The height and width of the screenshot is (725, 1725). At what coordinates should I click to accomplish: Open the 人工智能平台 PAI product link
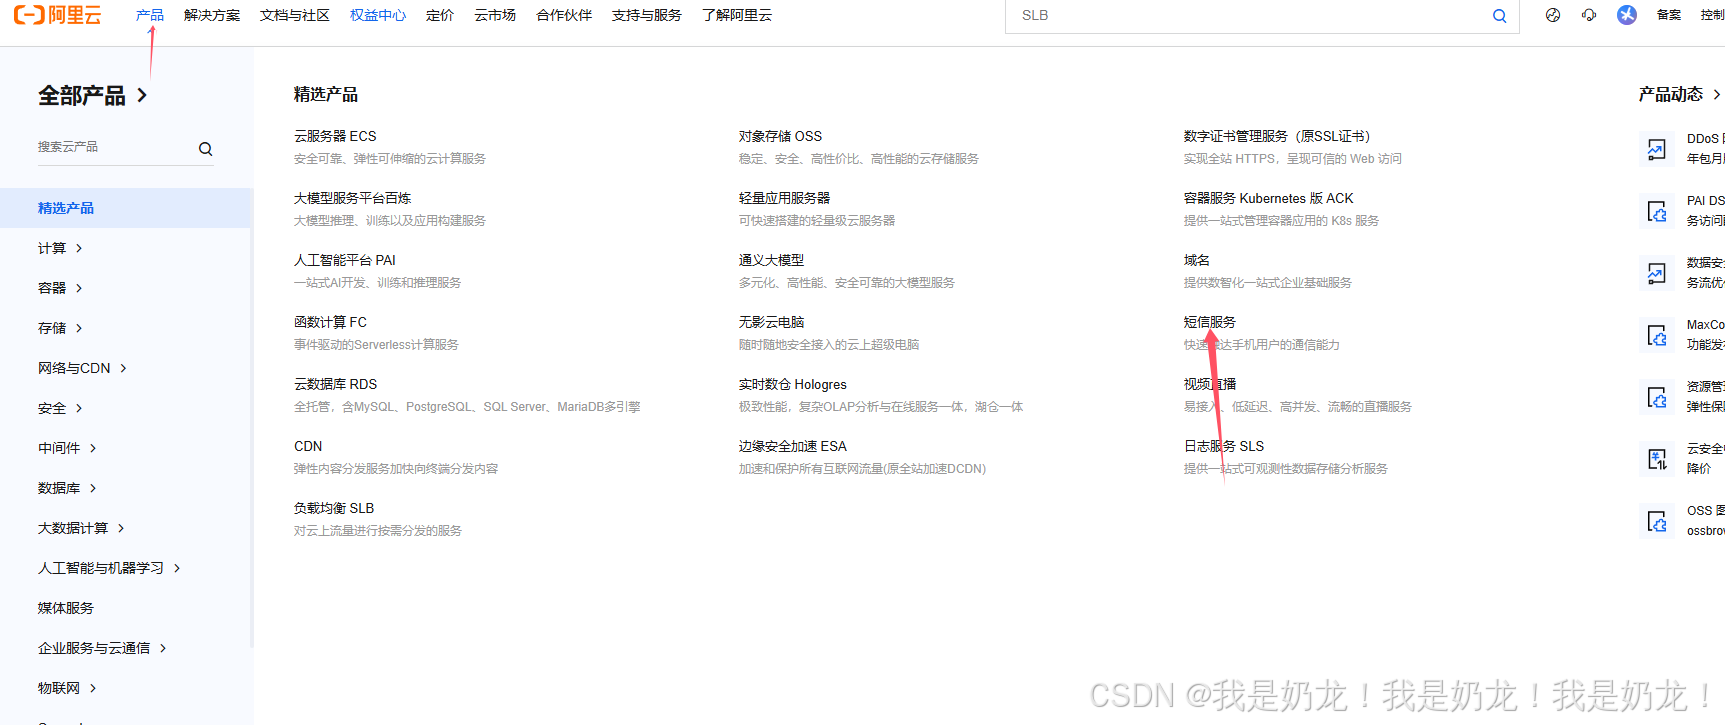(345, 260)
